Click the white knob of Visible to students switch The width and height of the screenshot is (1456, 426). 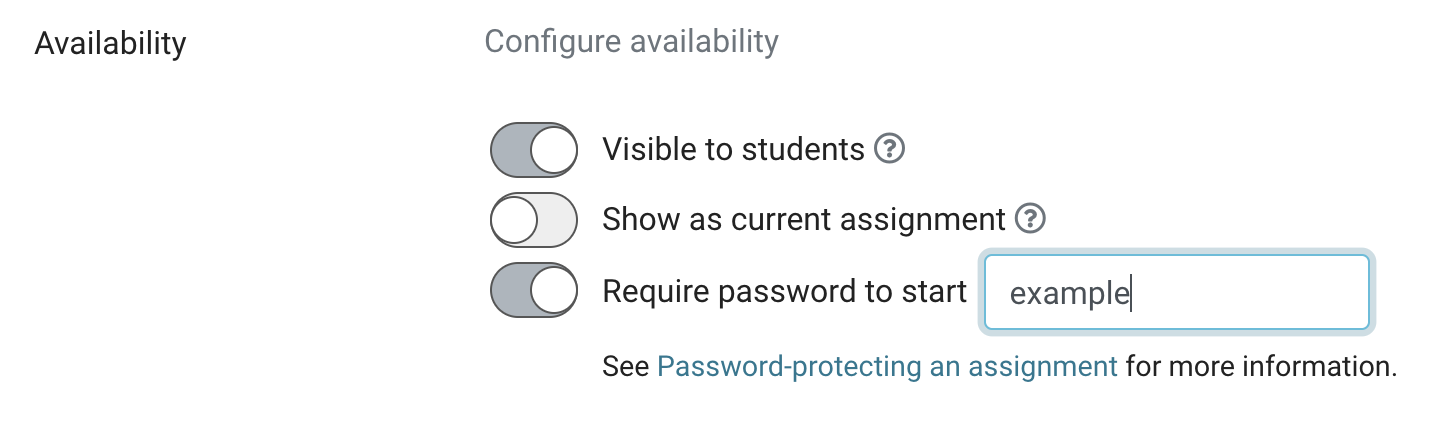[x=553, y=150]
